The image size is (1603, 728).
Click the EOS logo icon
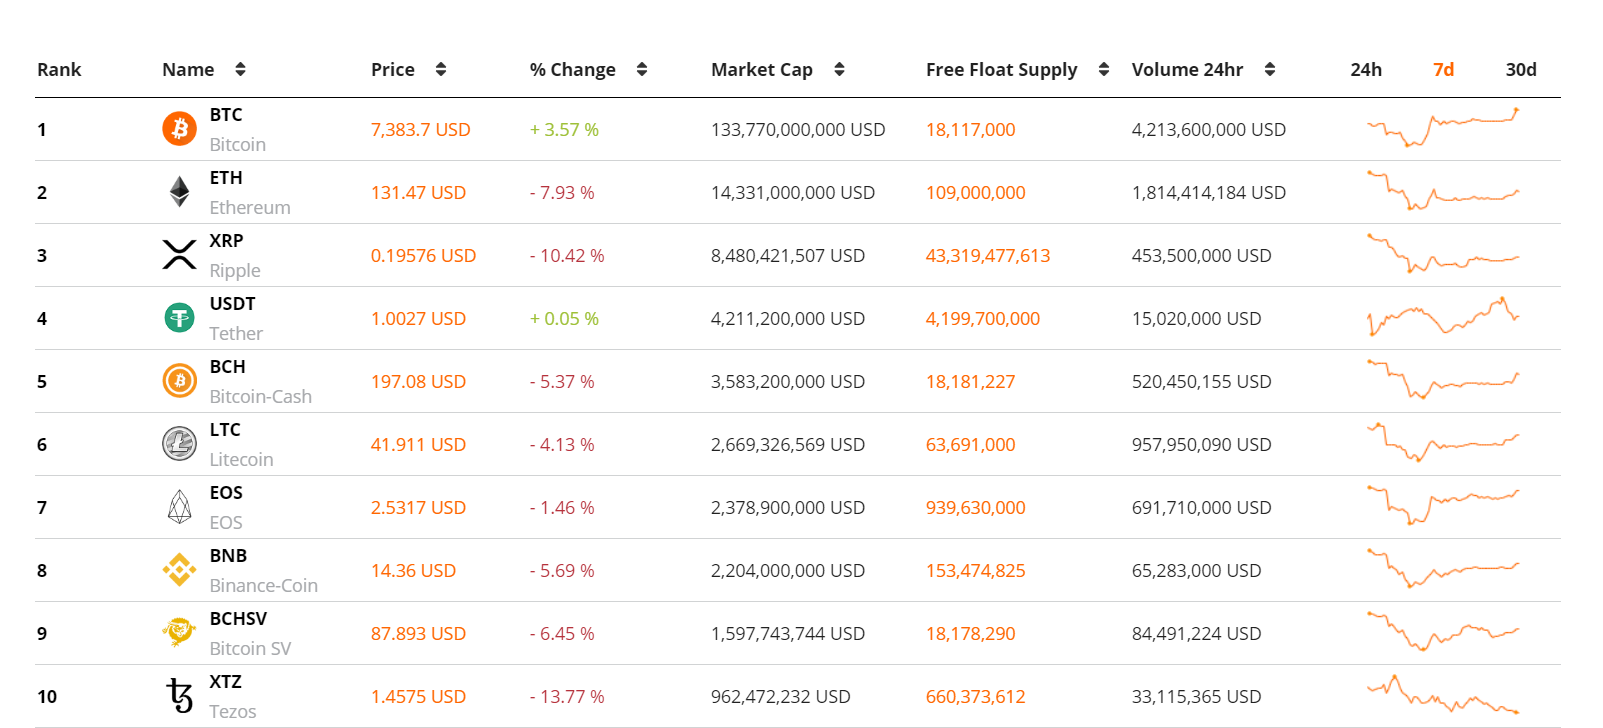pos(180,507)
